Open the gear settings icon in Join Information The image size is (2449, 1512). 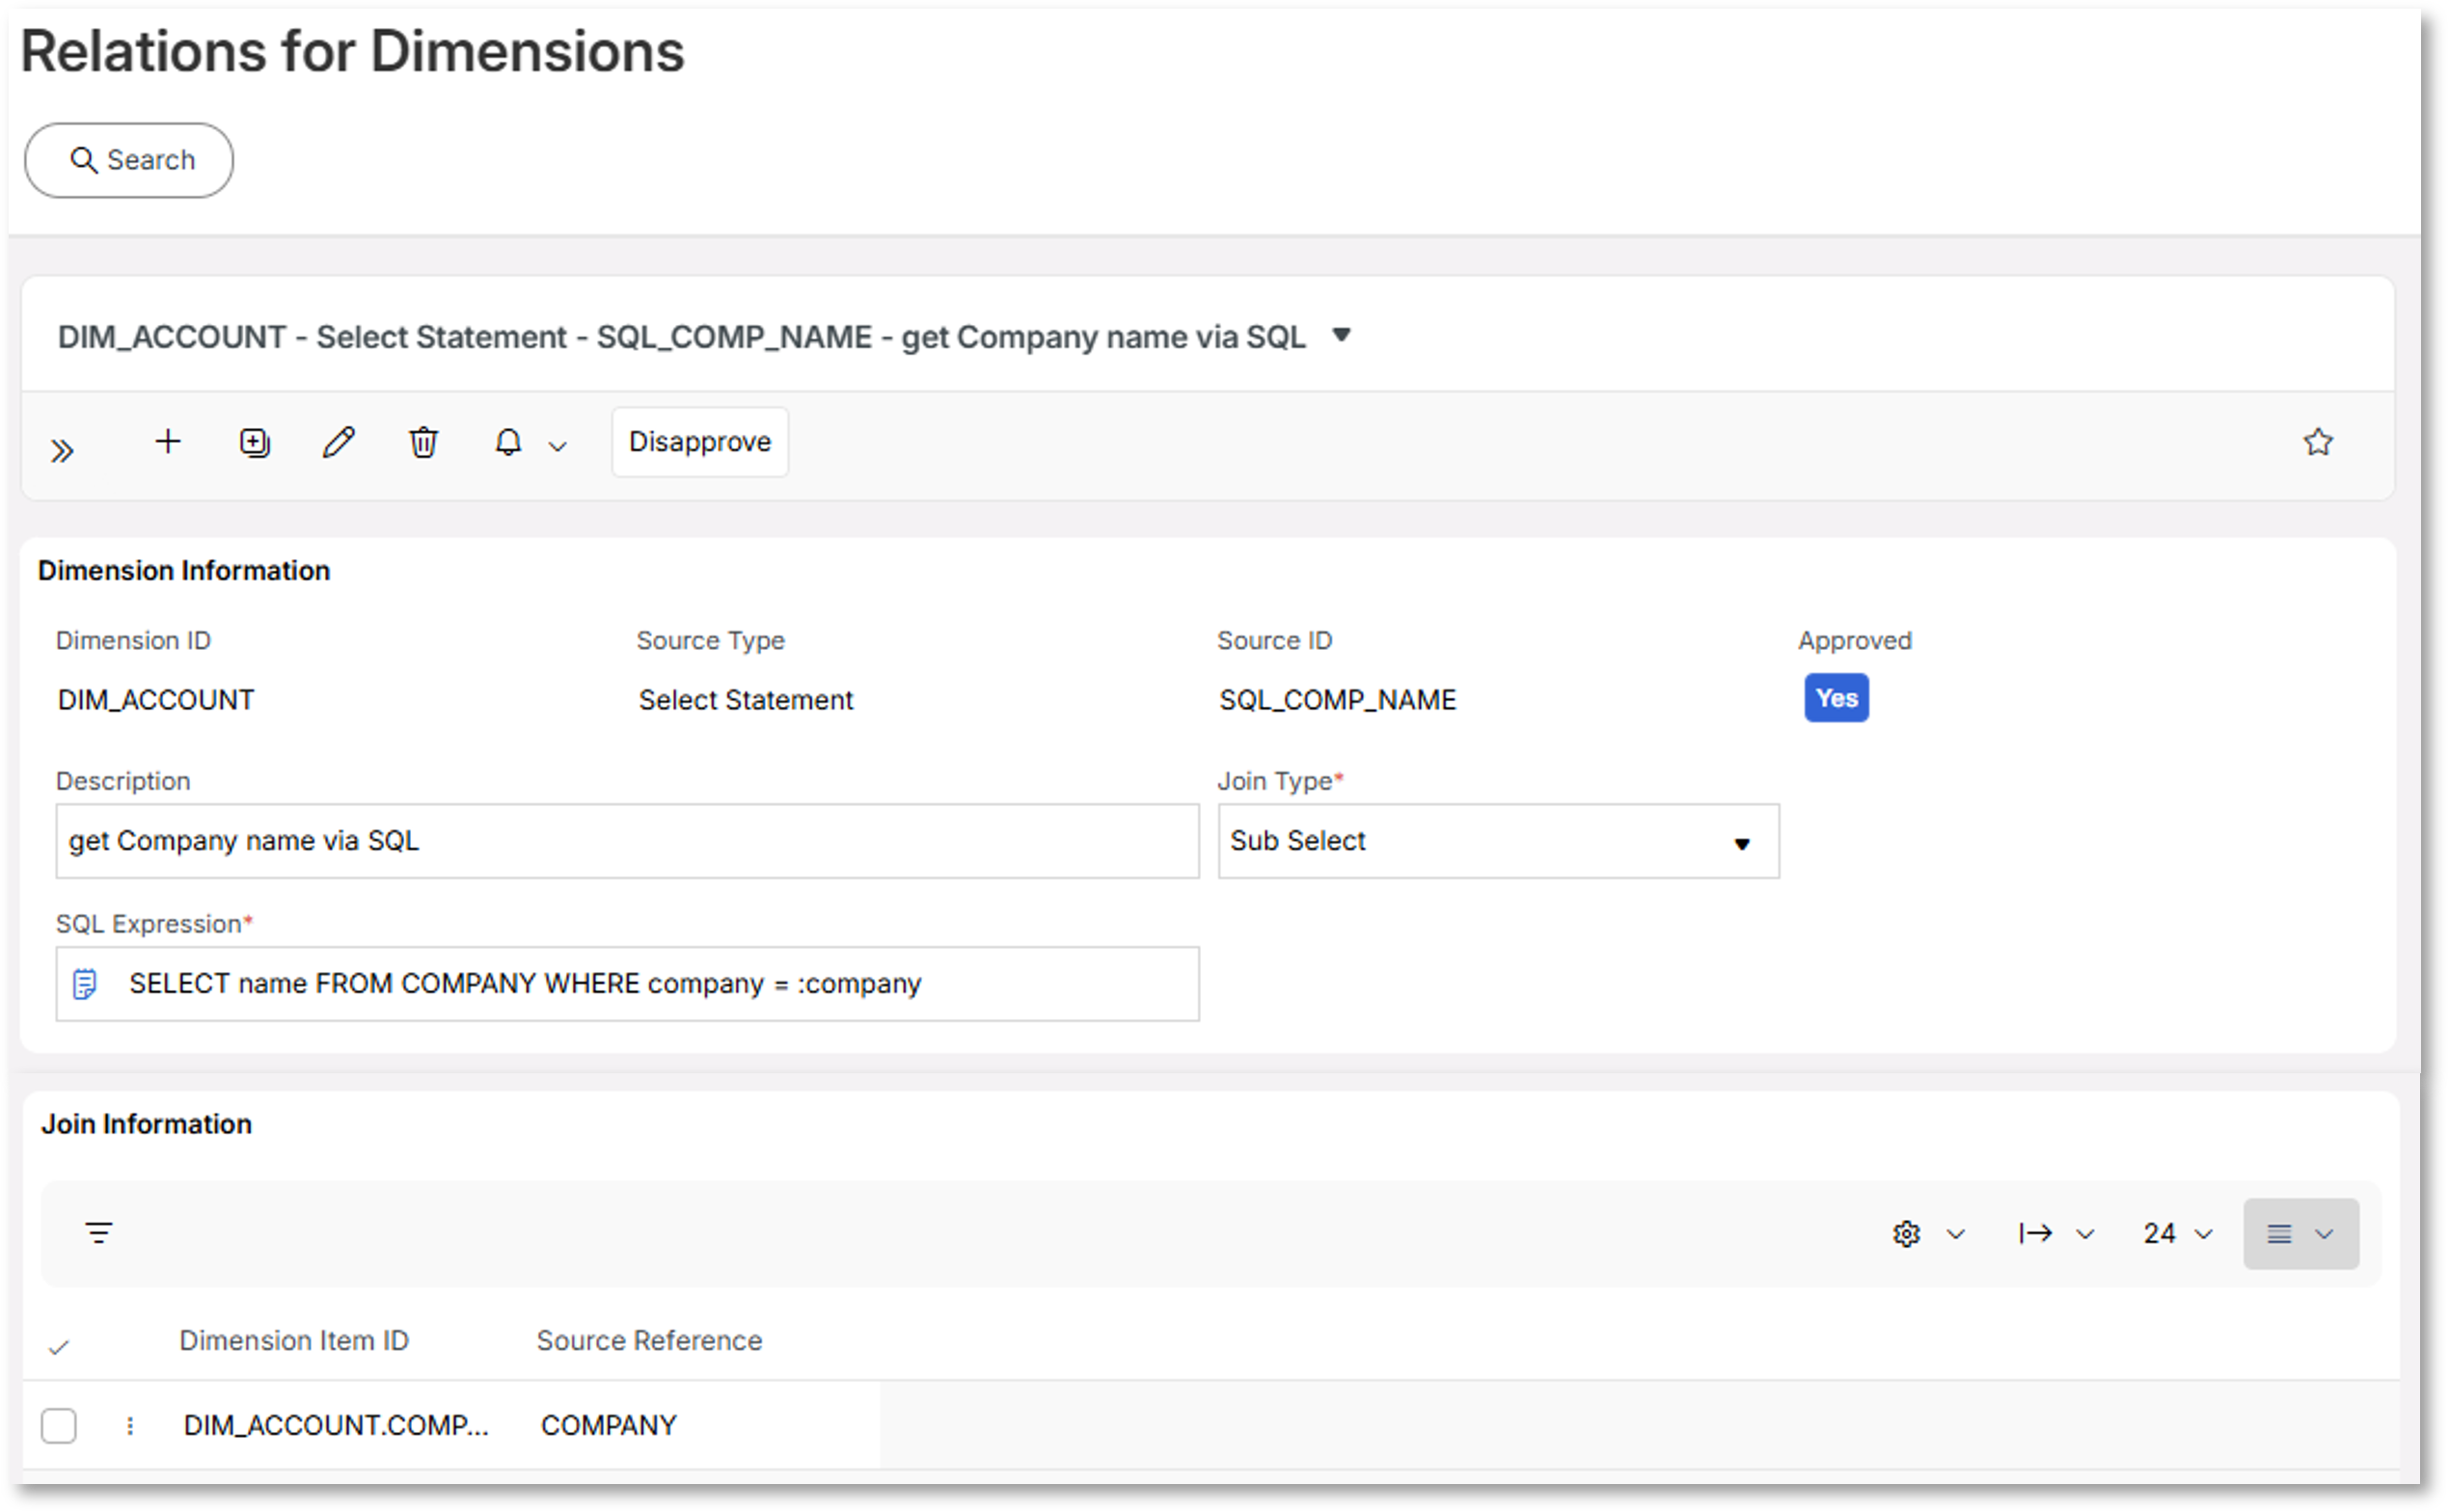point(1906,1234)
